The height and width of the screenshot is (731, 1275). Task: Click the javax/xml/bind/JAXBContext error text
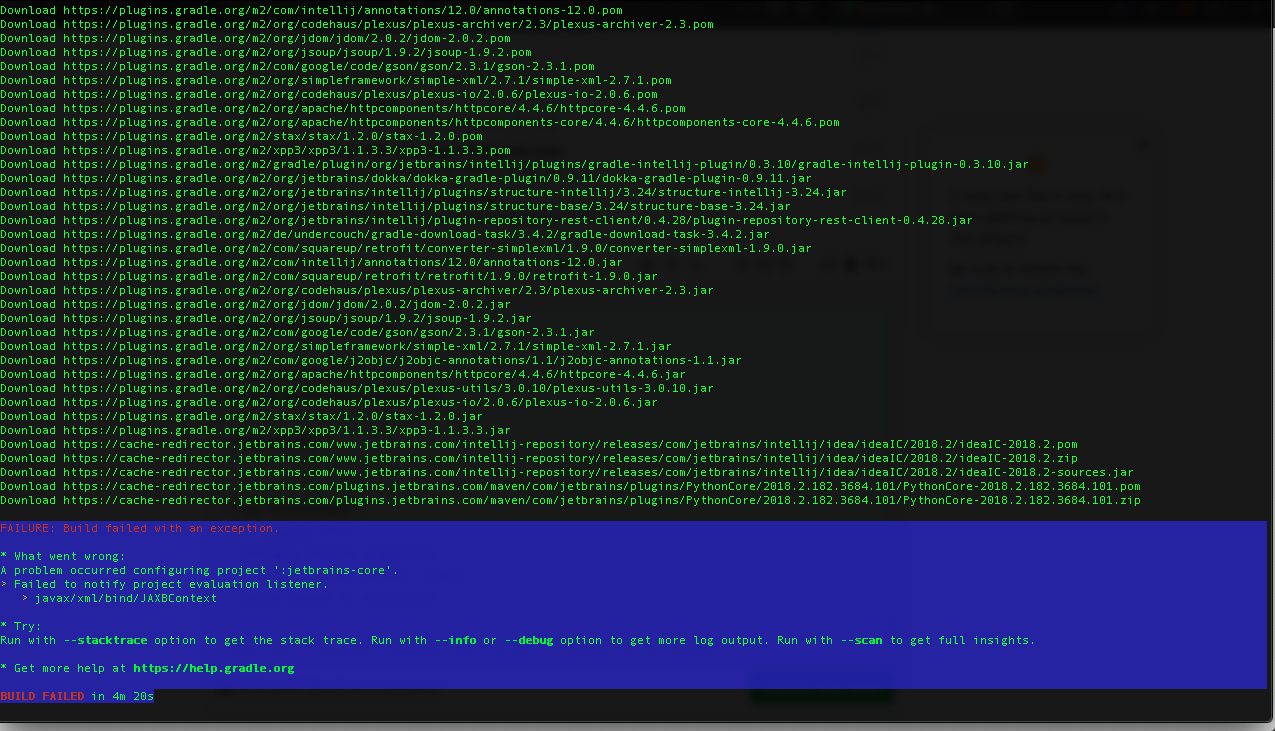coord(126,598)
